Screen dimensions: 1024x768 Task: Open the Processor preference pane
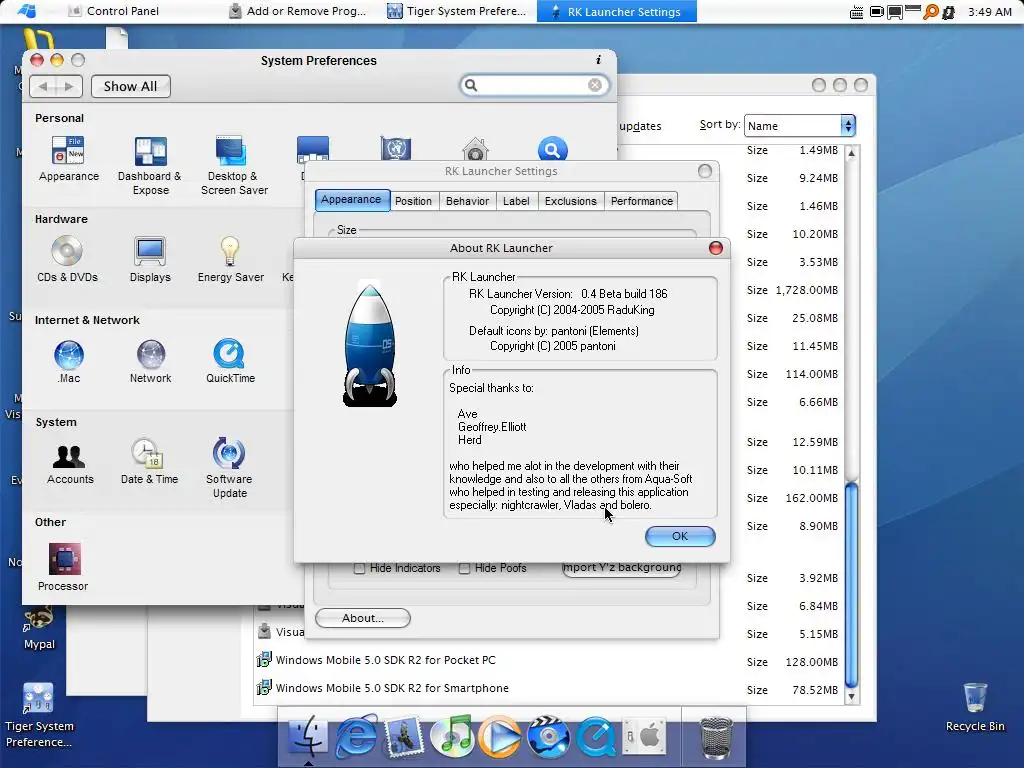63,568
